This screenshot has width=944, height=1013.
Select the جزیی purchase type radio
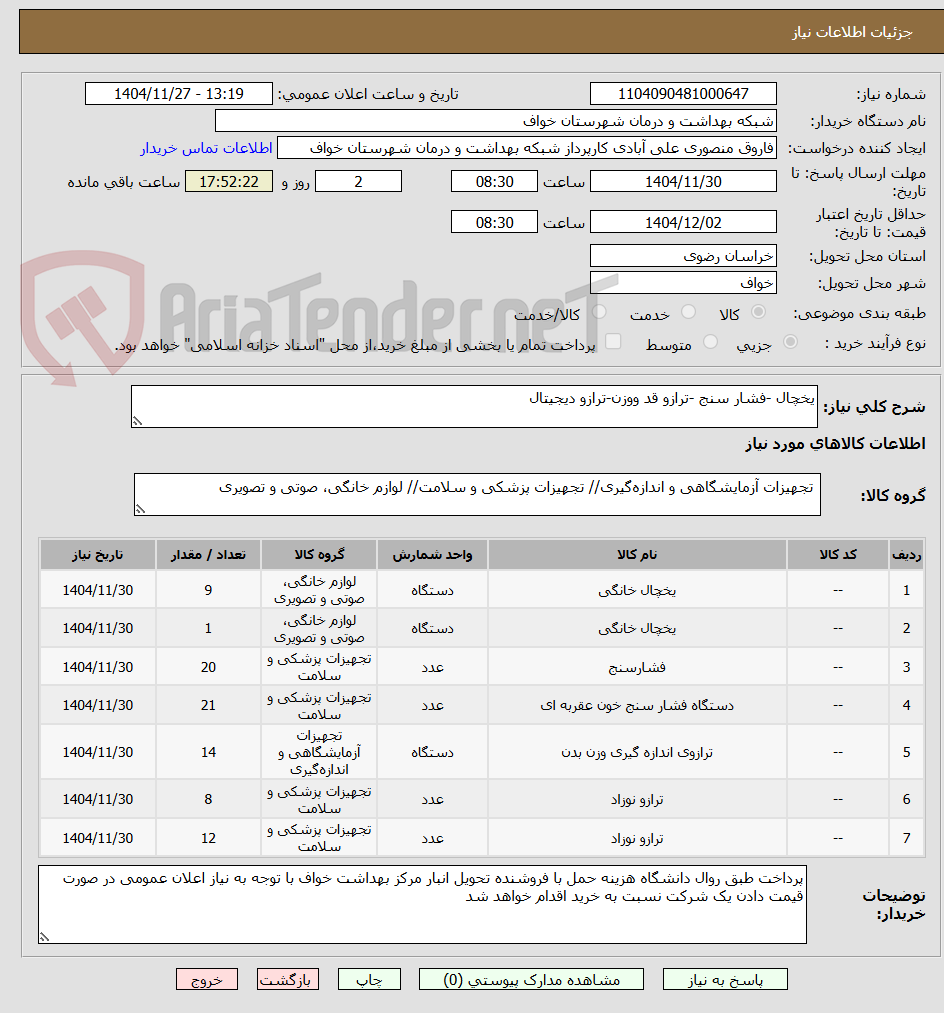[790, 342]
